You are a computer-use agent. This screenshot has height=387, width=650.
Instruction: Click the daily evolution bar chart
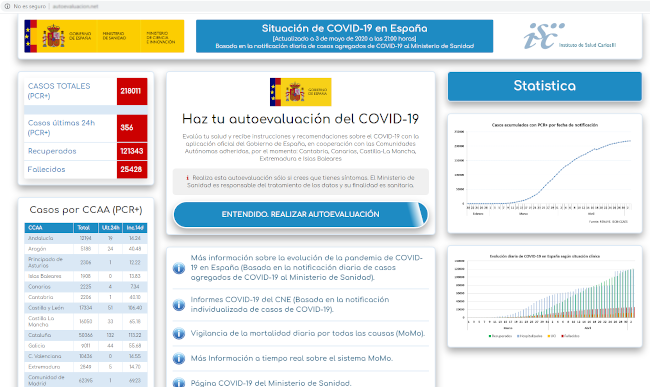pos(545,296)
